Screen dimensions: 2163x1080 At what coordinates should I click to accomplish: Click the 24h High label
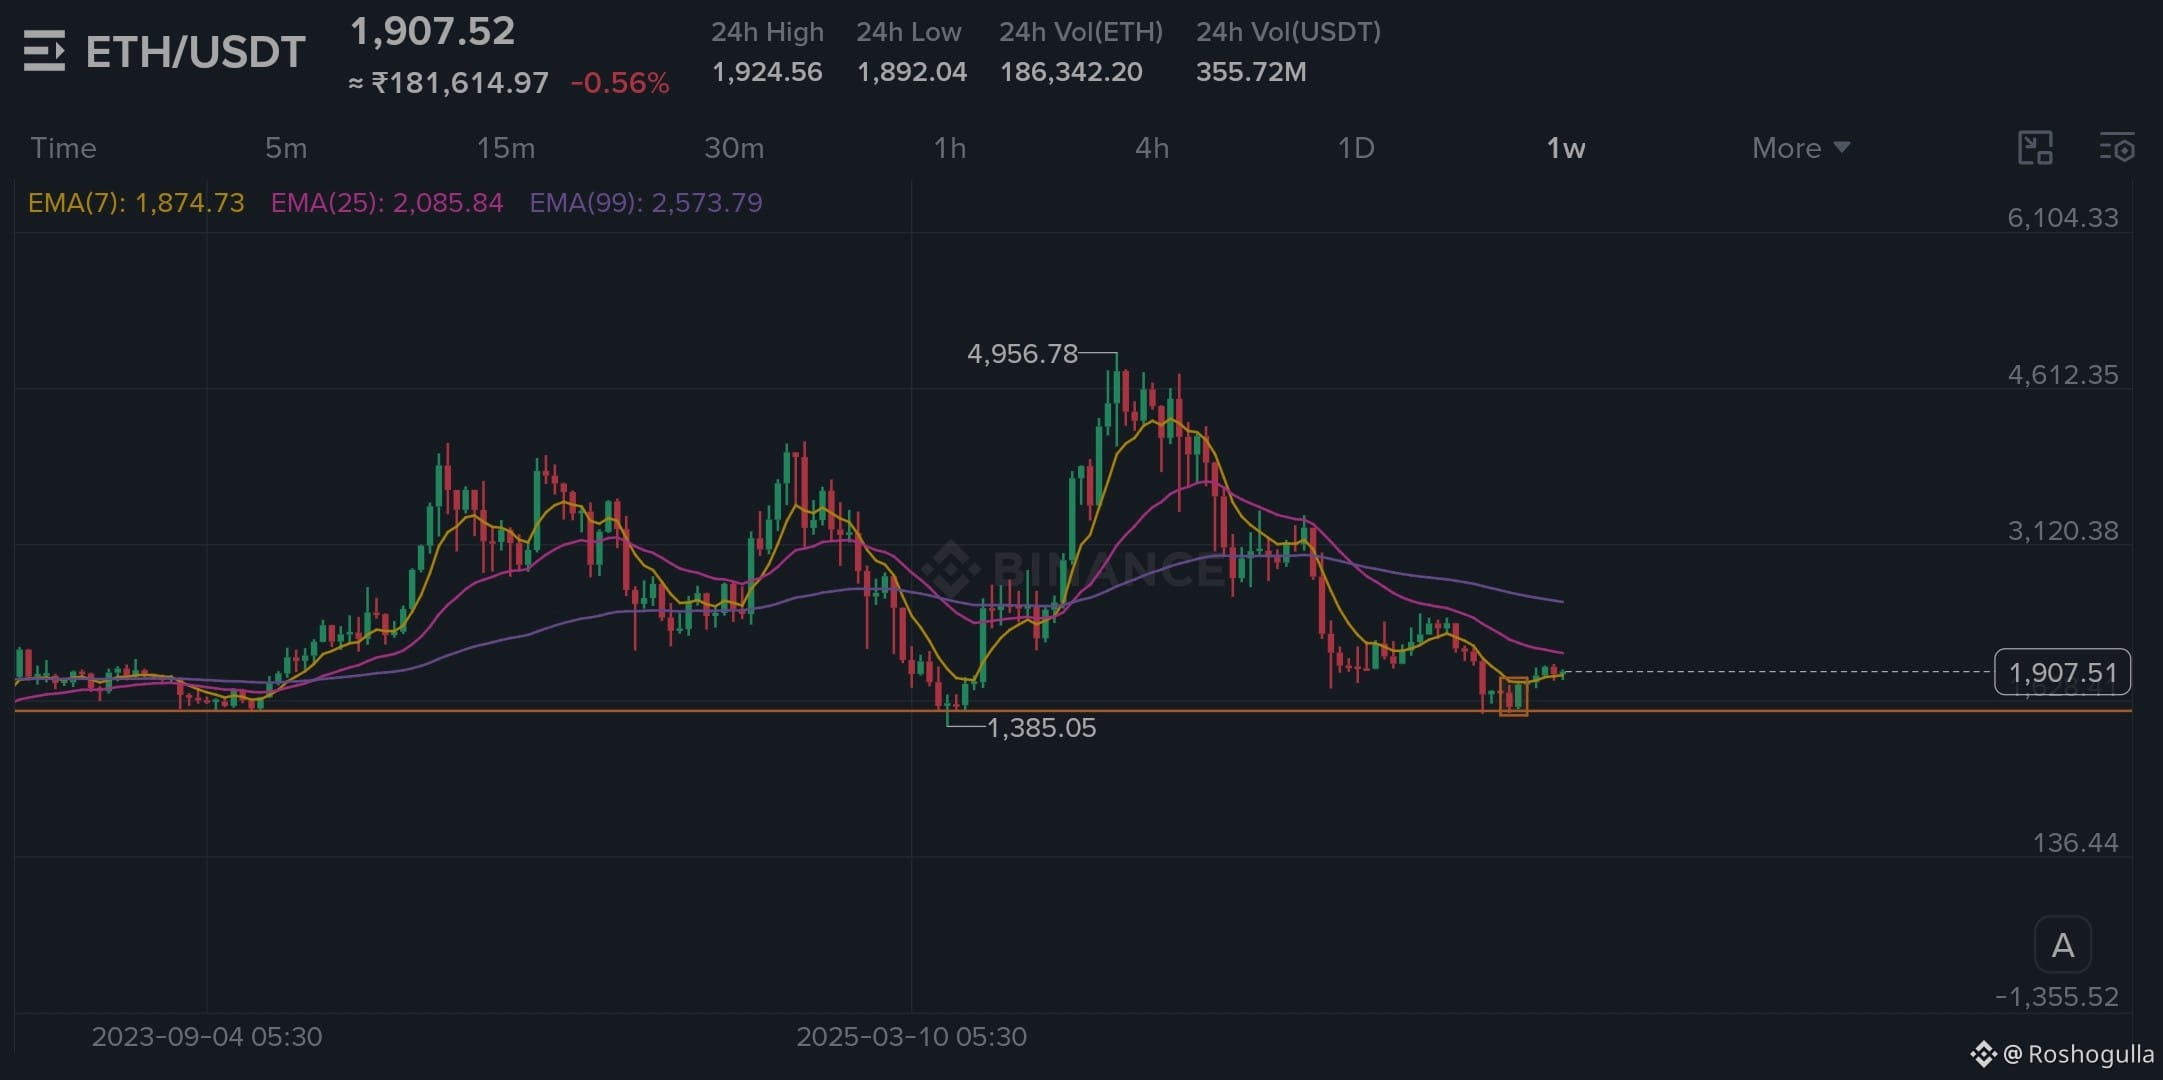pos(768,32)
